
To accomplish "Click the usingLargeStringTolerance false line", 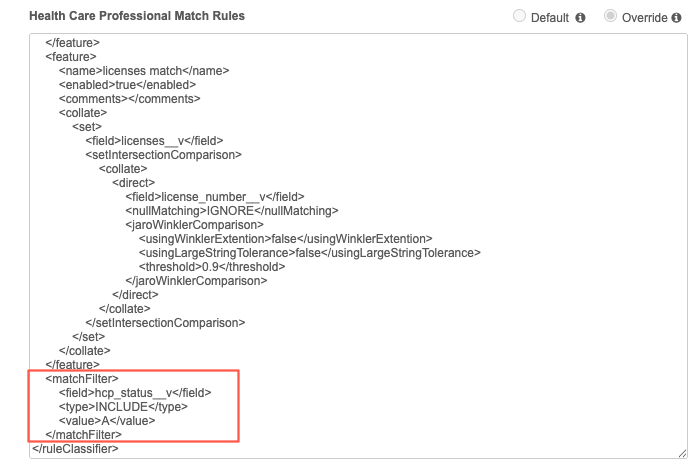I will (x=304, y=253).
